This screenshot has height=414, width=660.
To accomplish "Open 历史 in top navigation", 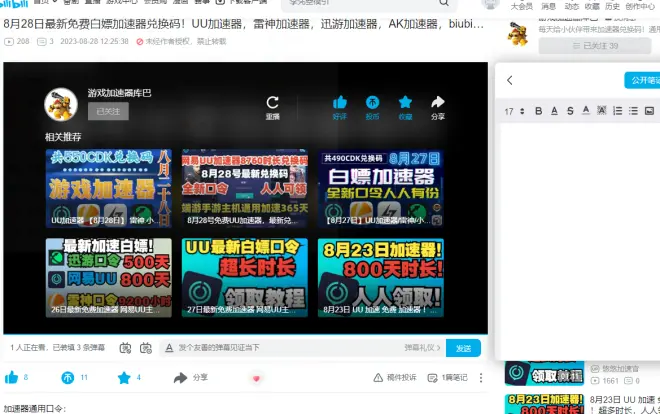I will [x=612, y=6].
